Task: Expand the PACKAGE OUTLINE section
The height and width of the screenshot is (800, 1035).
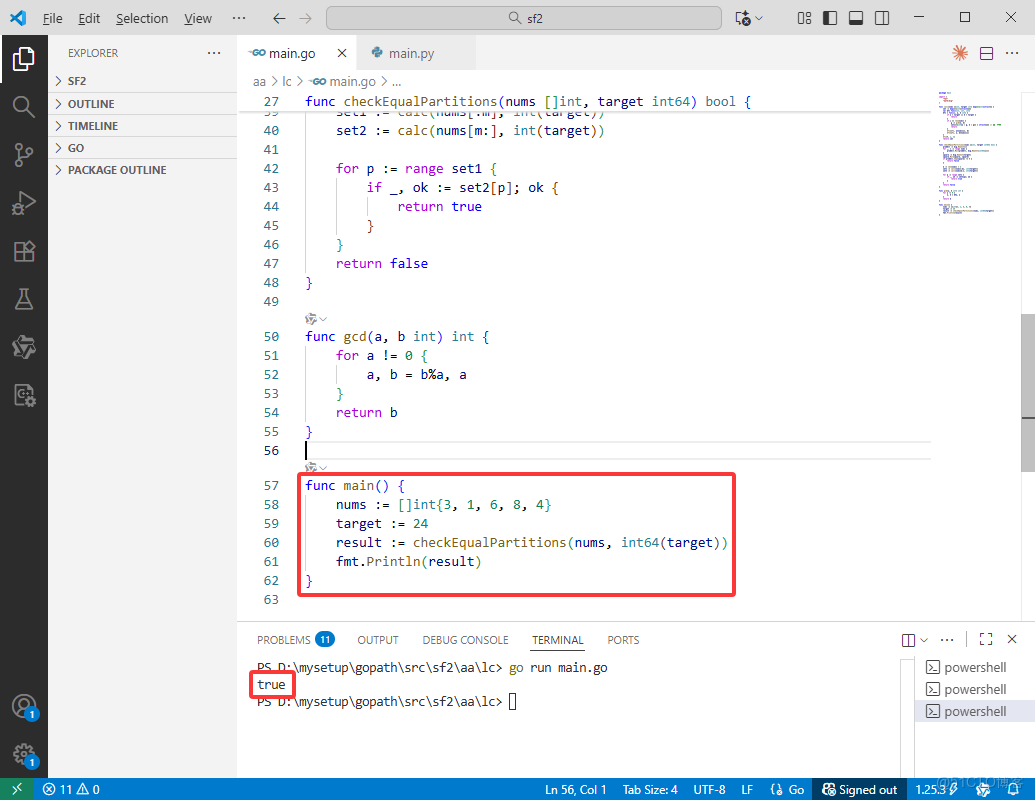Action: pos(143,170)
